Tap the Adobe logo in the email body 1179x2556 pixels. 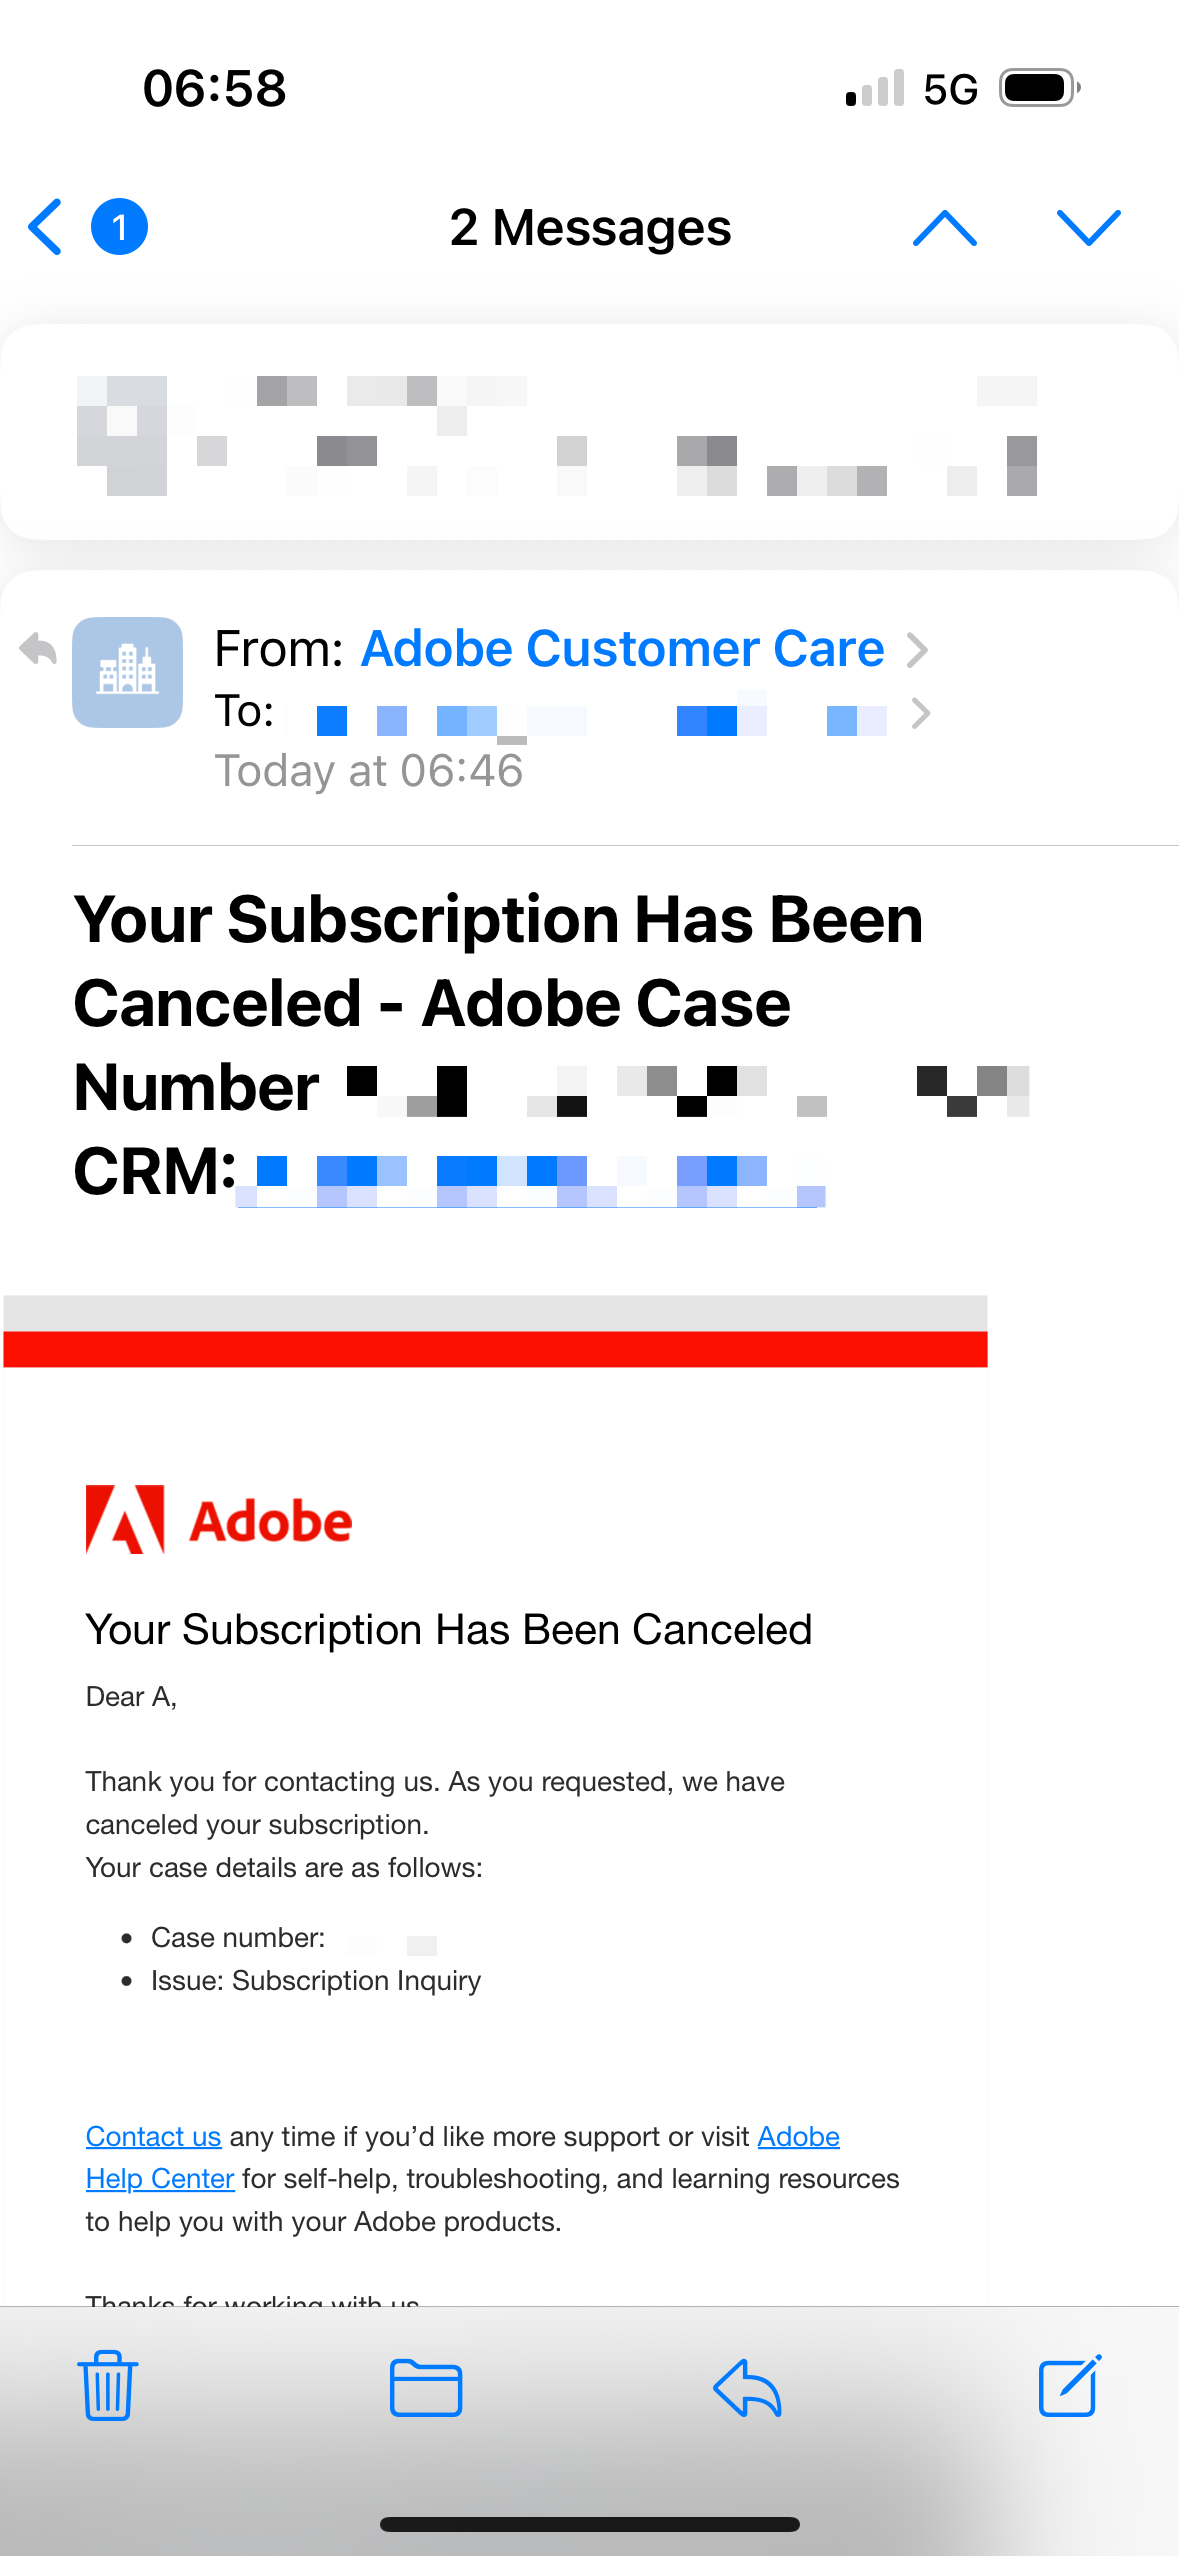pyautogui.click(x=219, y=1520)
